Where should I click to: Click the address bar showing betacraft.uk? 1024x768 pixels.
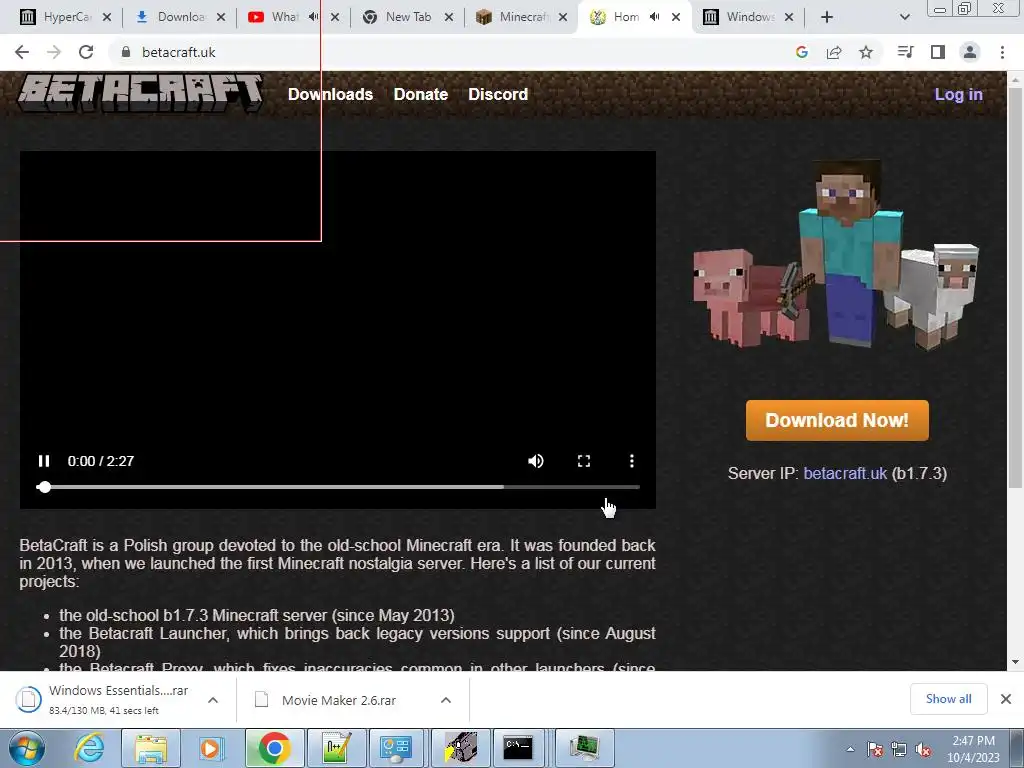(451, 52)
